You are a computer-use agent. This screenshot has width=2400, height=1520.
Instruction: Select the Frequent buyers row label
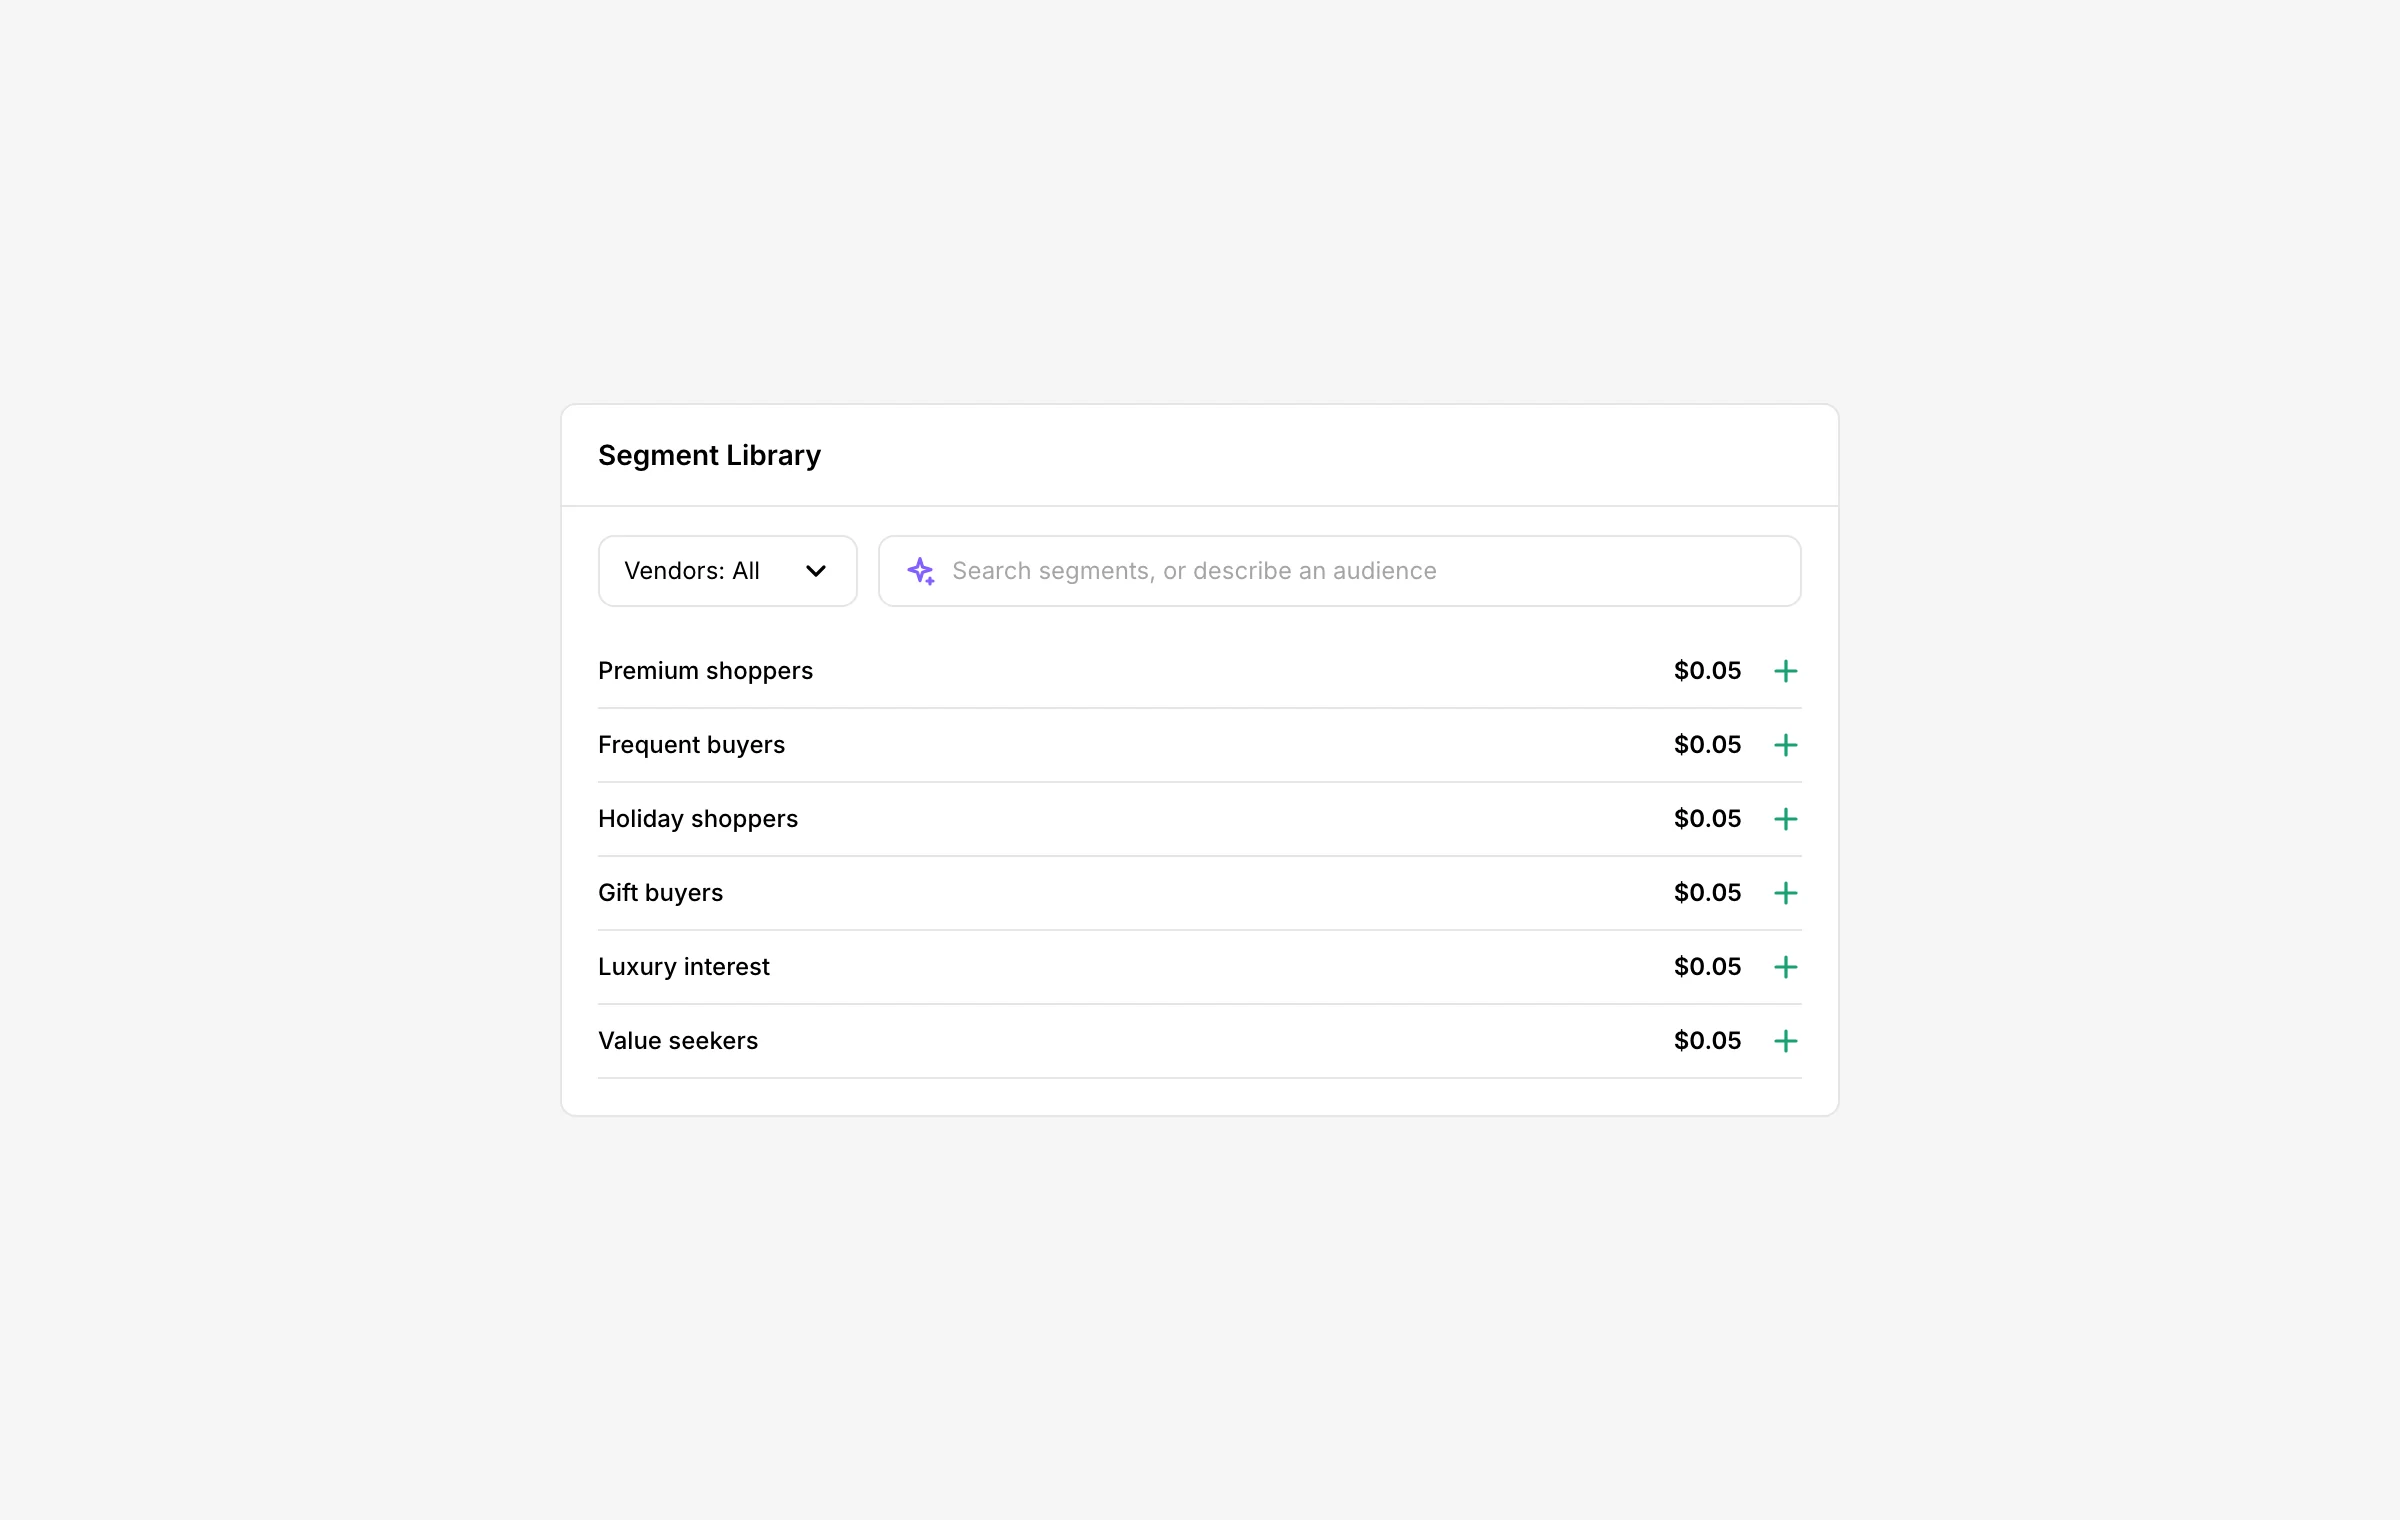click(x=691, y=745)
